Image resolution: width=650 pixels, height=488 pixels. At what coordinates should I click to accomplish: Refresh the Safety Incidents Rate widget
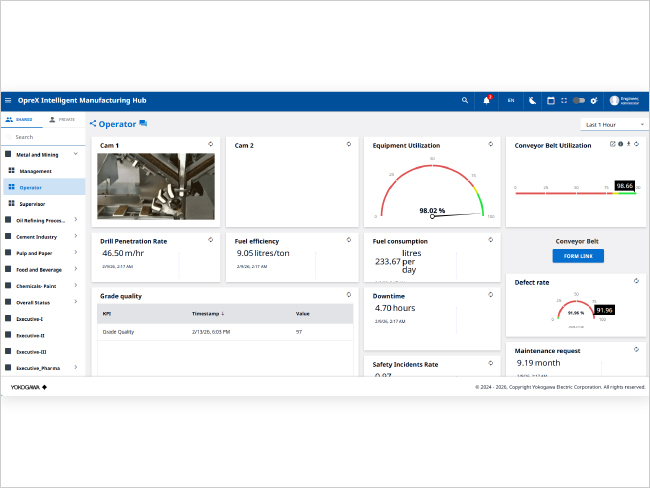(x=491, y=363)
